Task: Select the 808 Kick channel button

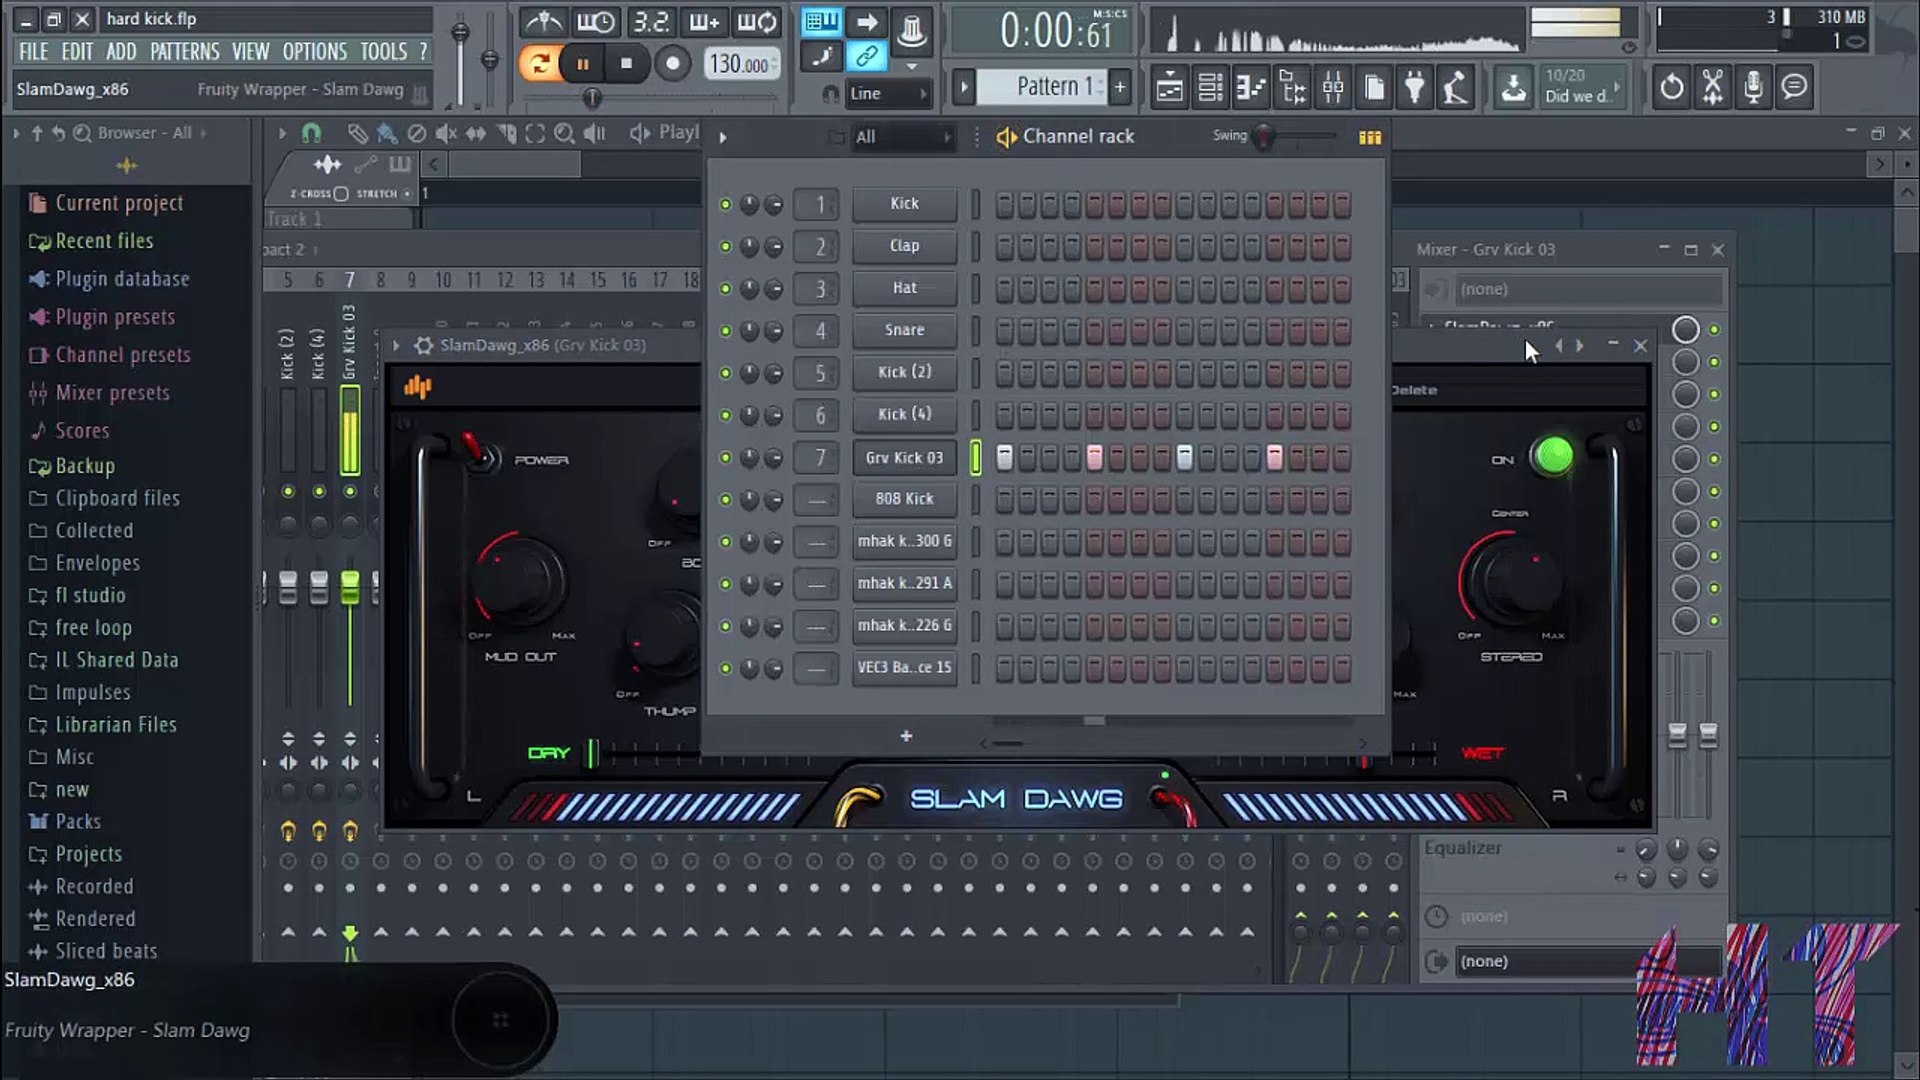Action: (x=904, y=499)
